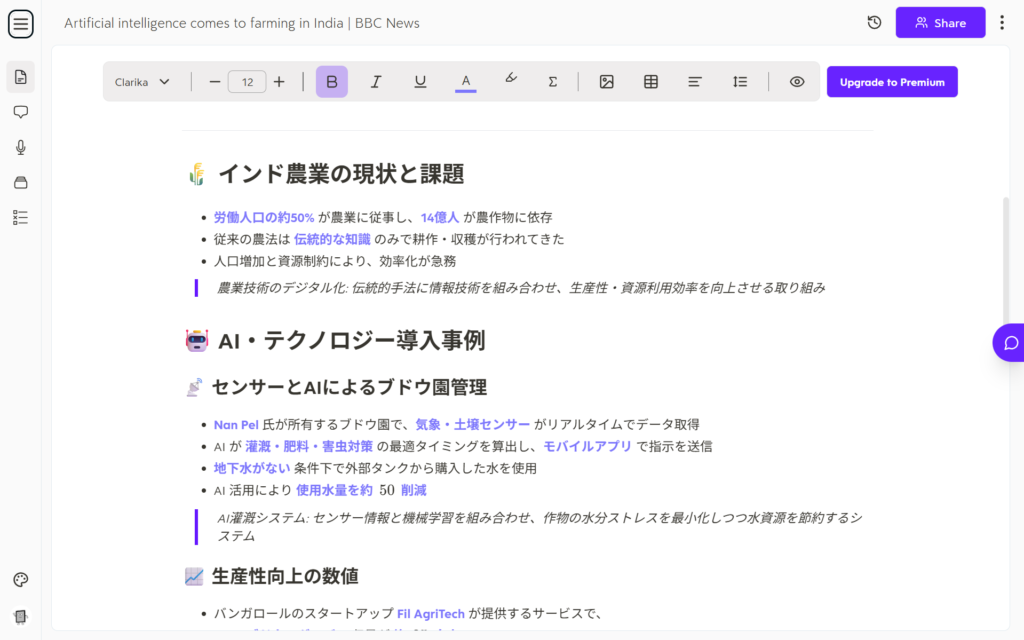Insert a table from the toolbar
Screen dimensions: 1024x640
point(651,82)
